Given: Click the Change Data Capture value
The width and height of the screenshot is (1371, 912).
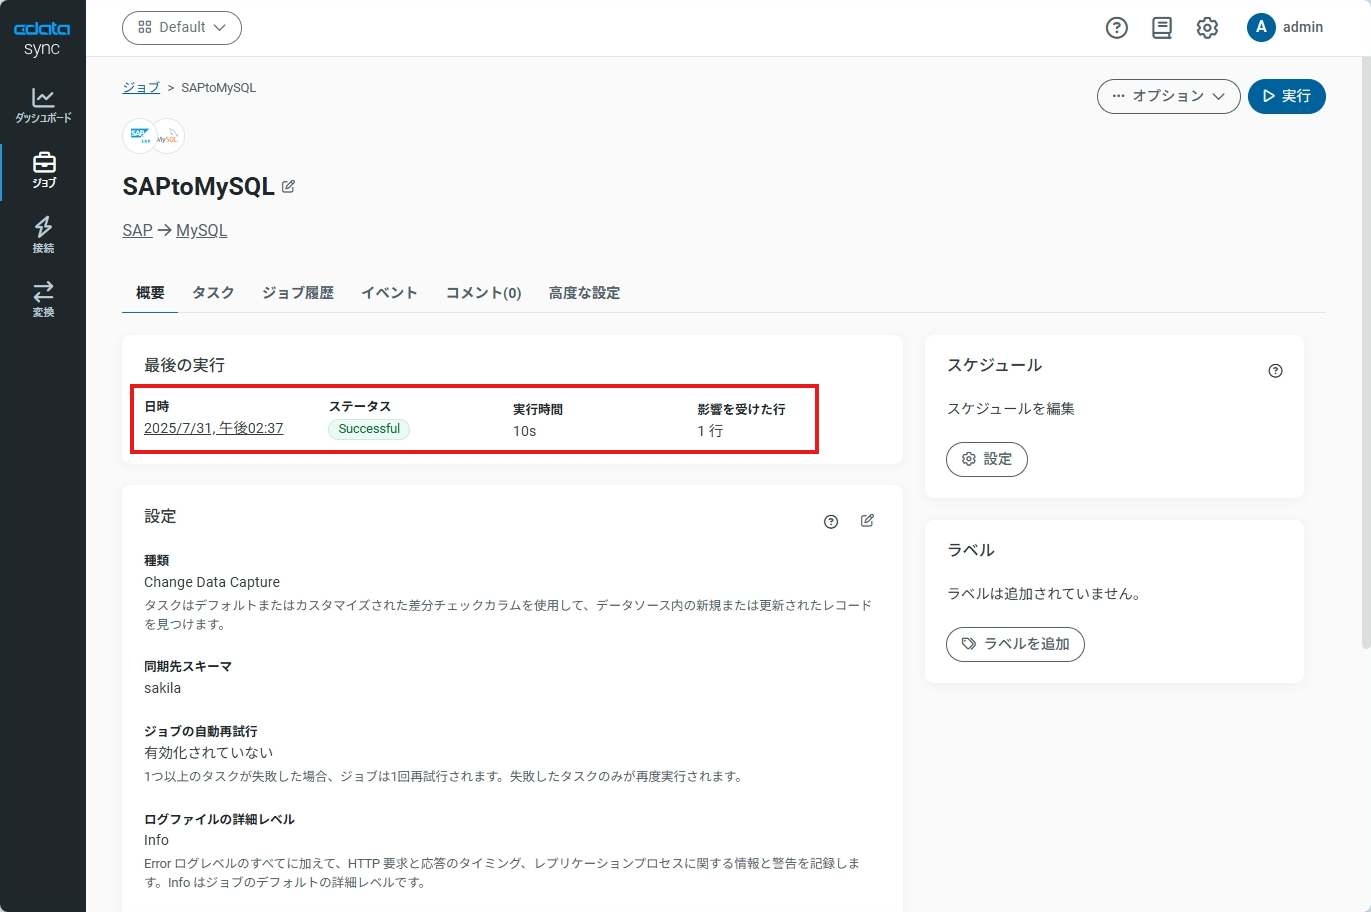Looking at the screenshot, I should (212, 582).
